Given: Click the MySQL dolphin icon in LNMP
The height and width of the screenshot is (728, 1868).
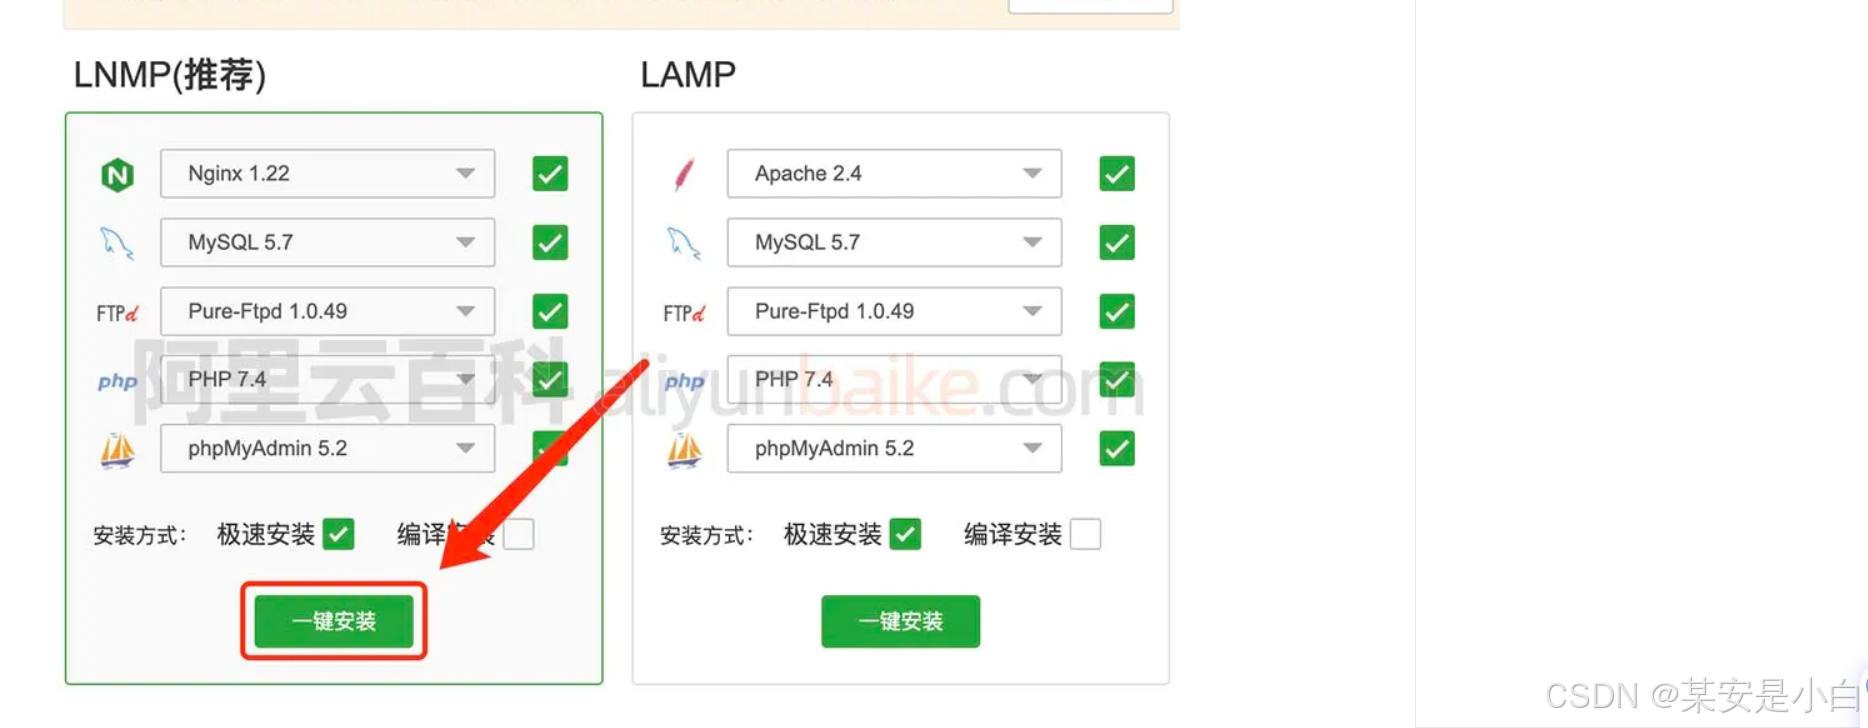Looking at the screenshot, I should click(x=117, y=243).
